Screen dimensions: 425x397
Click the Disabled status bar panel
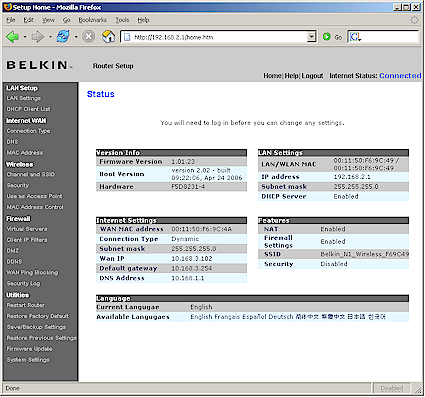point(392,389)
